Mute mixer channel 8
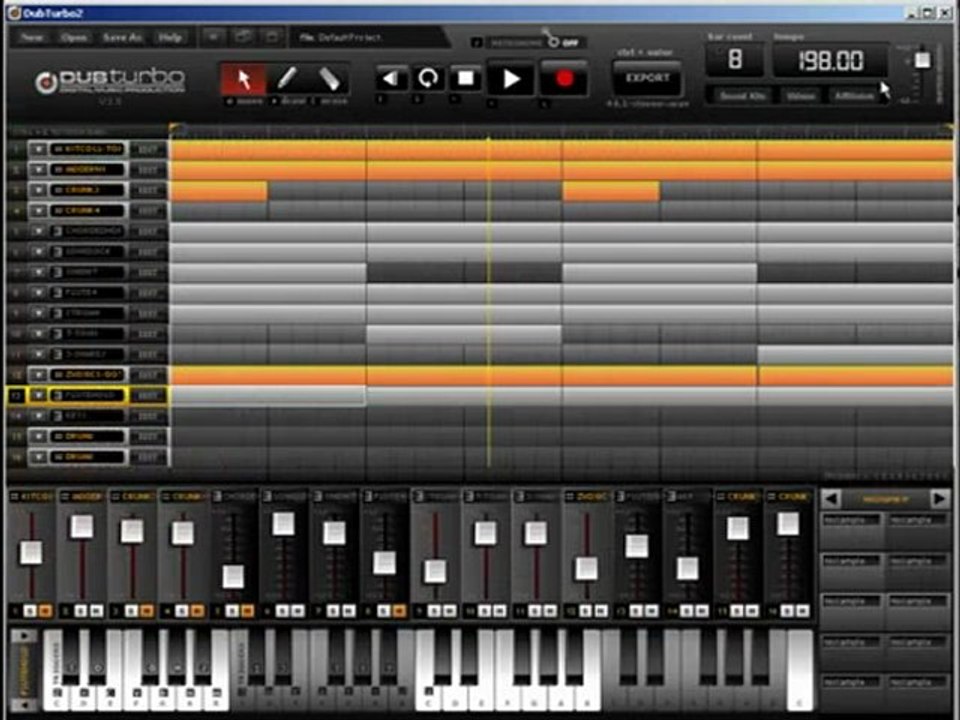The image size is (960, 720). point(399,611)
